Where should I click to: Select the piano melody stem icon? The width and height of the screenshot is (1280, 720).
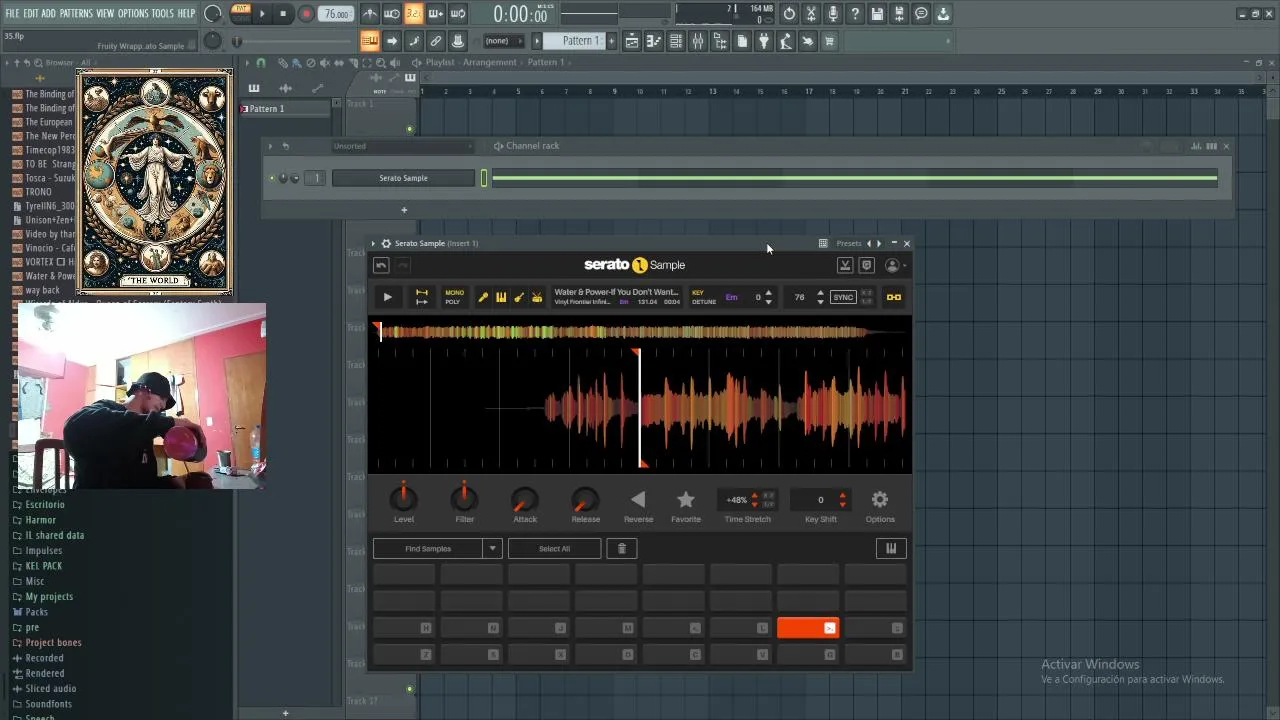(501, 297)
